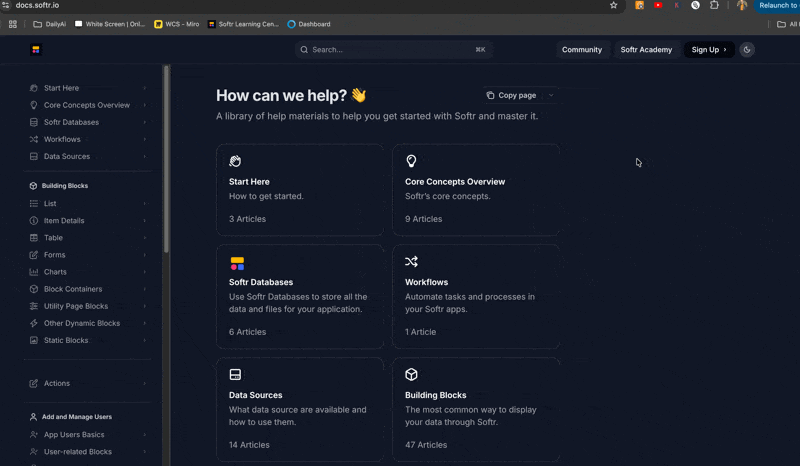The image size is (800, 466).
Task: Toggle dark mode moon icon
Action: pos(747,49)
